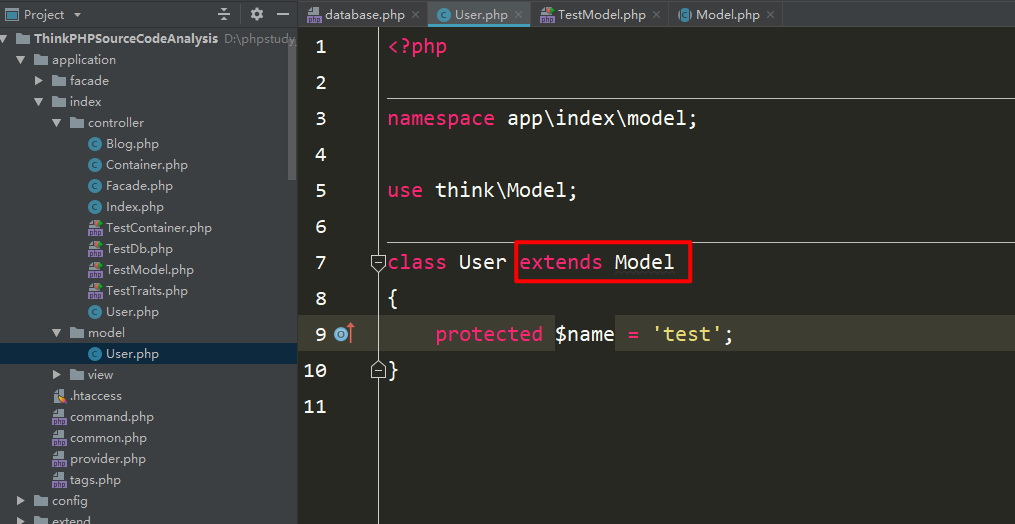
Task: Select TestTraits.php in the tree
Action: [x=147, y=291]
